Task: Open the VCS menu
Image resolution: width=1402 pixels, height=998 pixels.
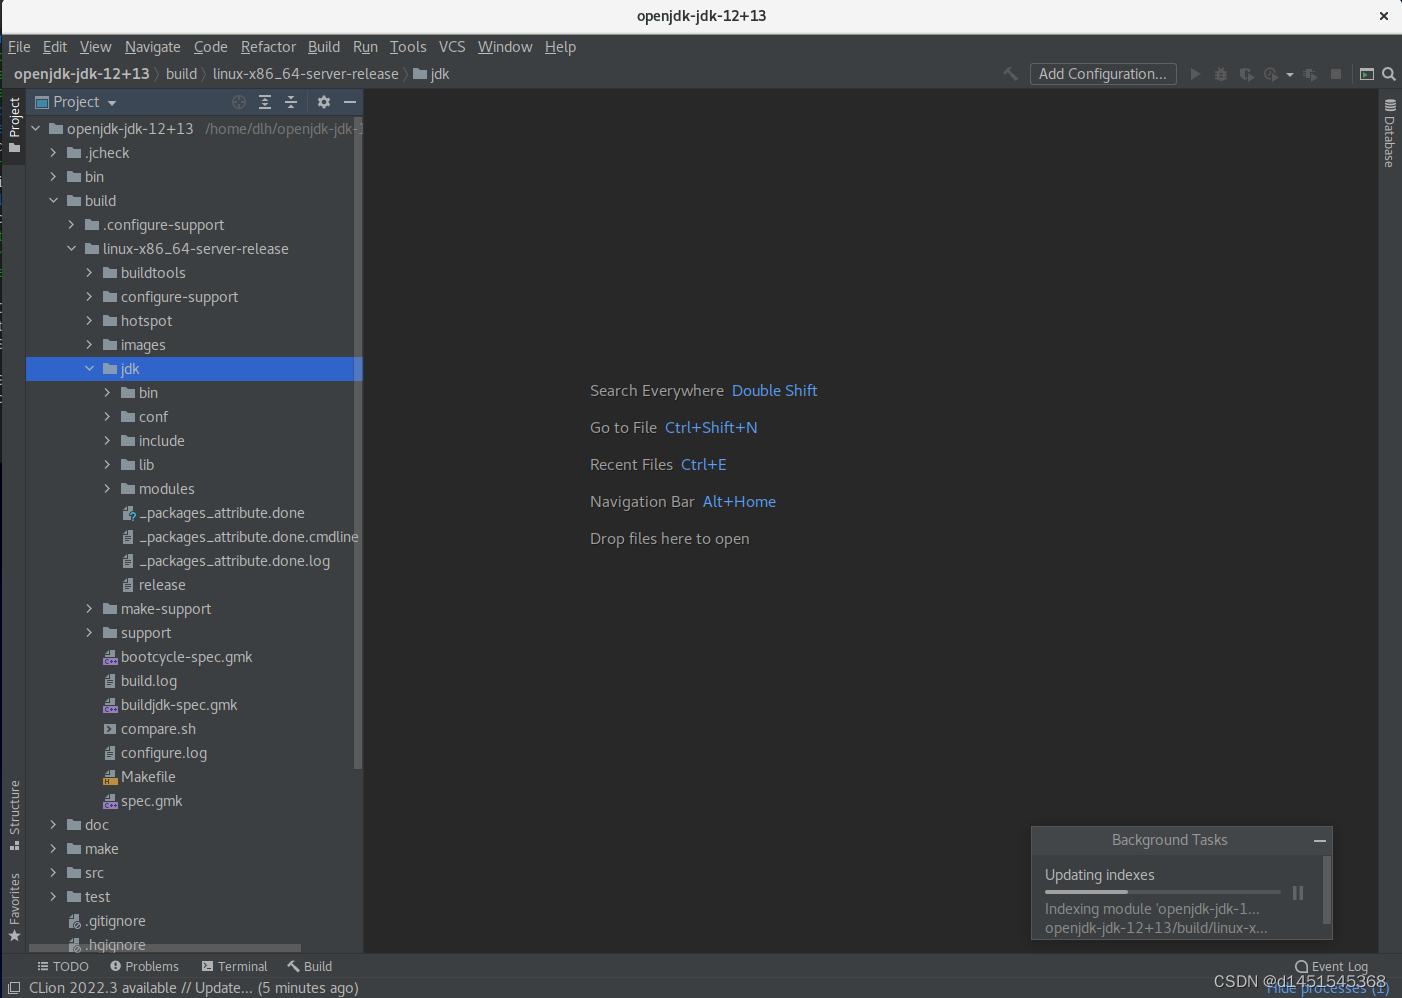Action: 452,47
